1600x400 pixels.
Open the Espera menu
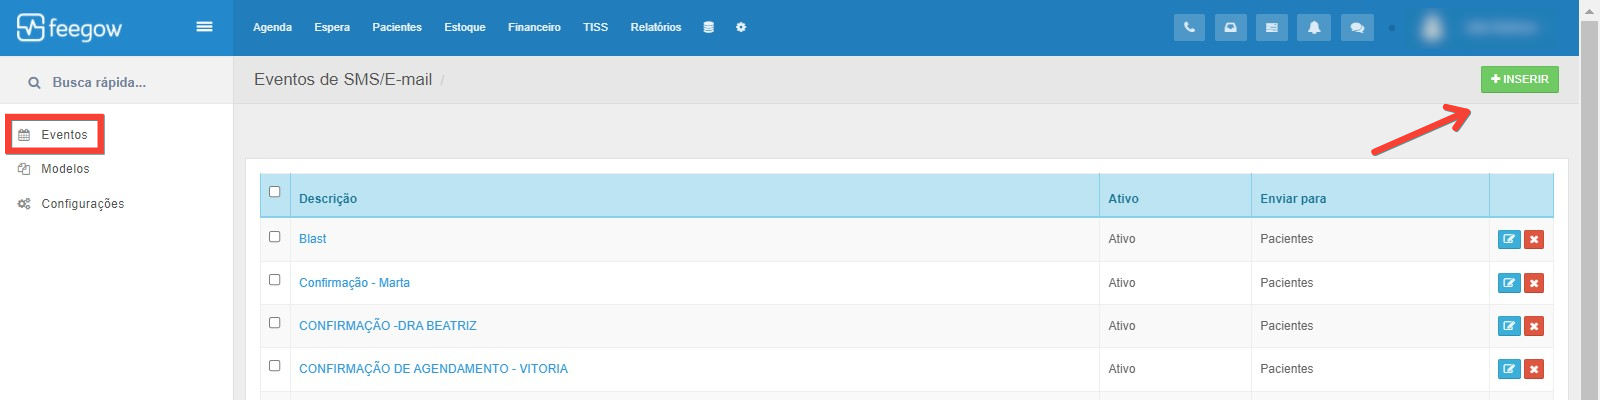332,27
